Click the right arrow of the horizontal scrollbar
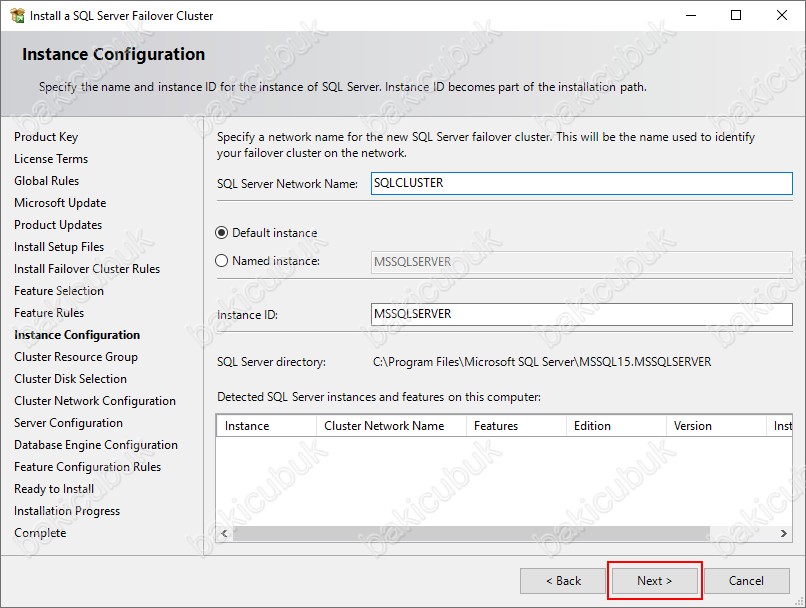806x608 pixels. point(783,533)
